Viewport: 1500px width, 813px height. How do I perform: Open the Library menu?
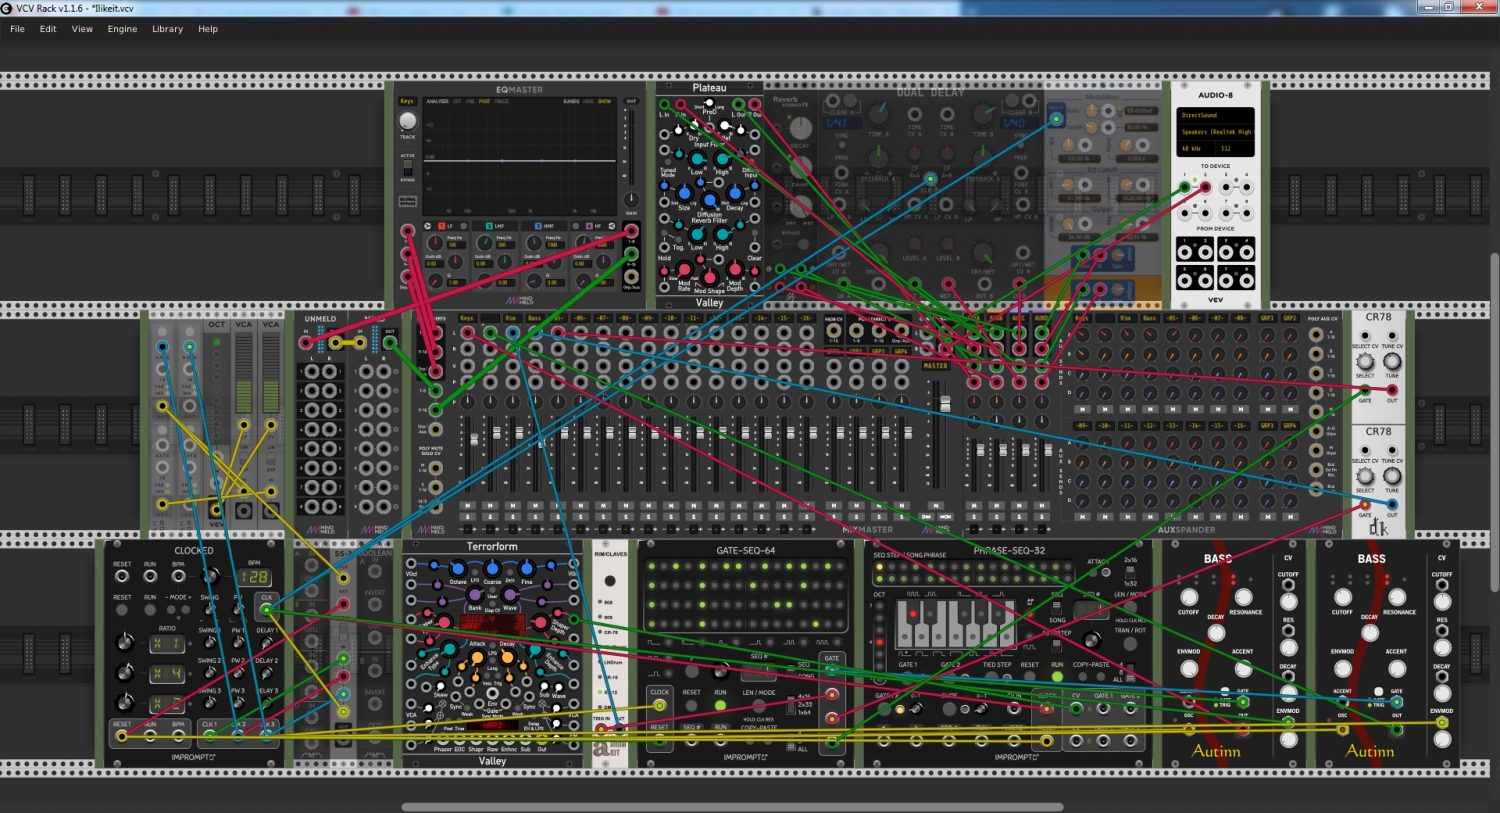(x=167, y=29)
